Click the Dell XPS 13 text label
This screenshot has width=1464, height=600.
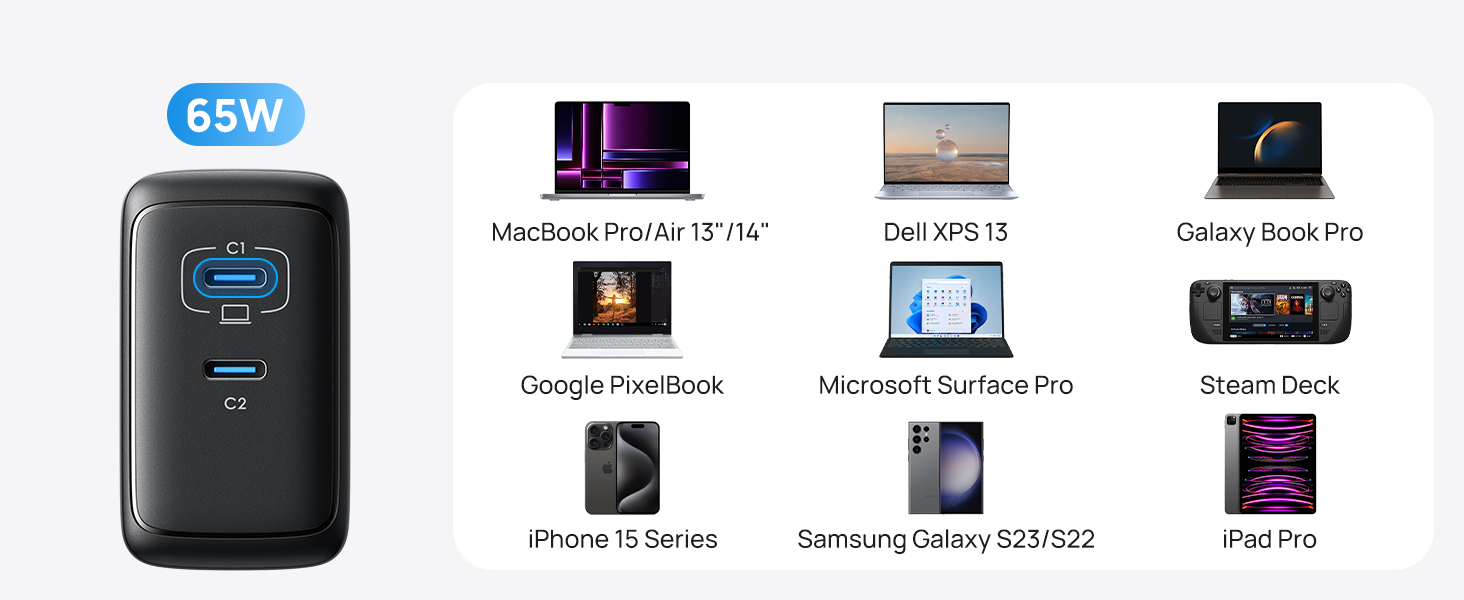click(946, 233)
